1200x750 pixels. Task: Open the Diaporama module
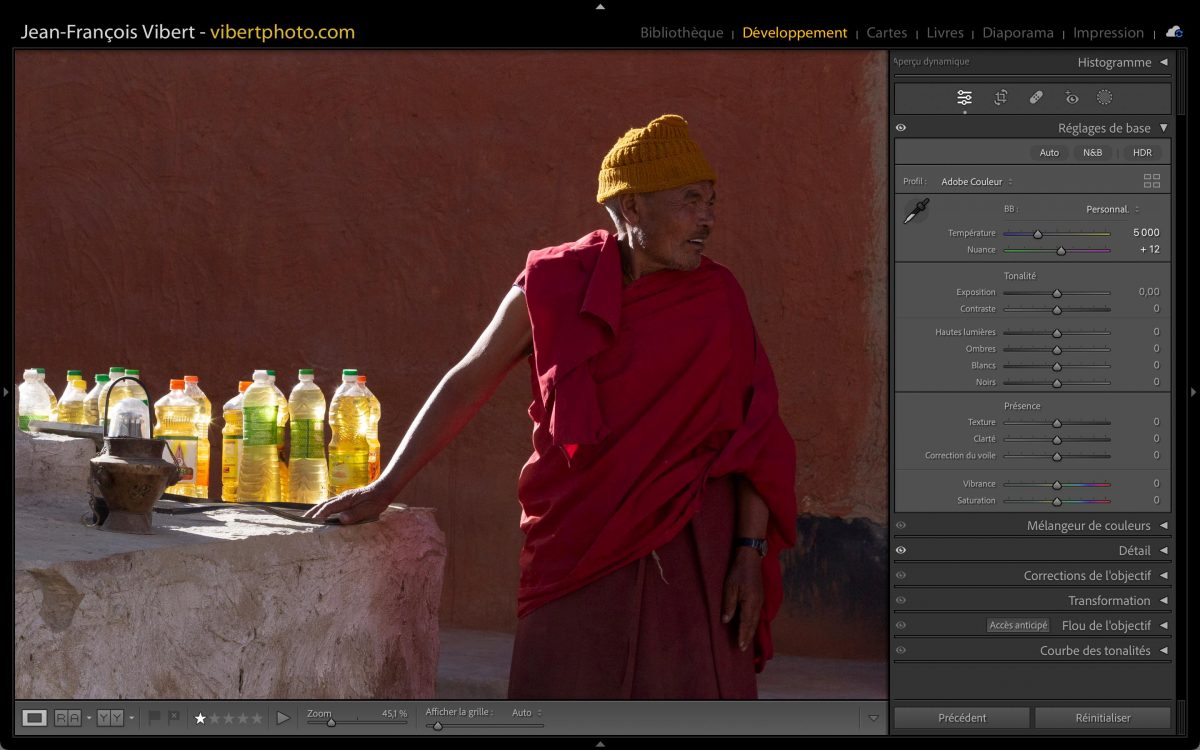1018,32
